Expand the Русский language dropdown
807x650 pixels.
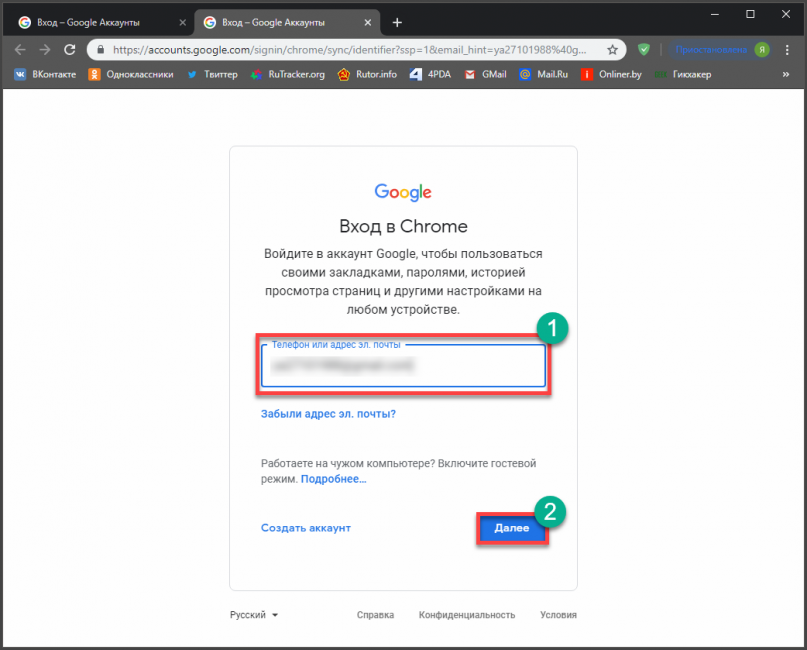[254, 615]
